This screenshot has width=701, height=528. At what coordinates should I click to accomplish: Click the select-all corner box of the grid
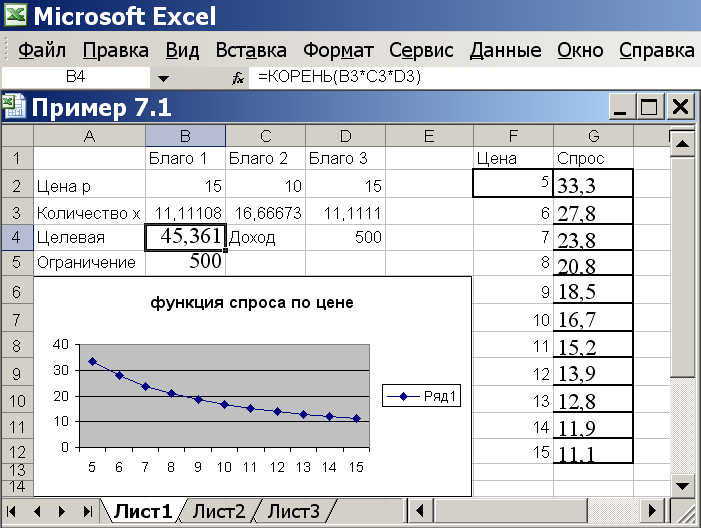17,136
